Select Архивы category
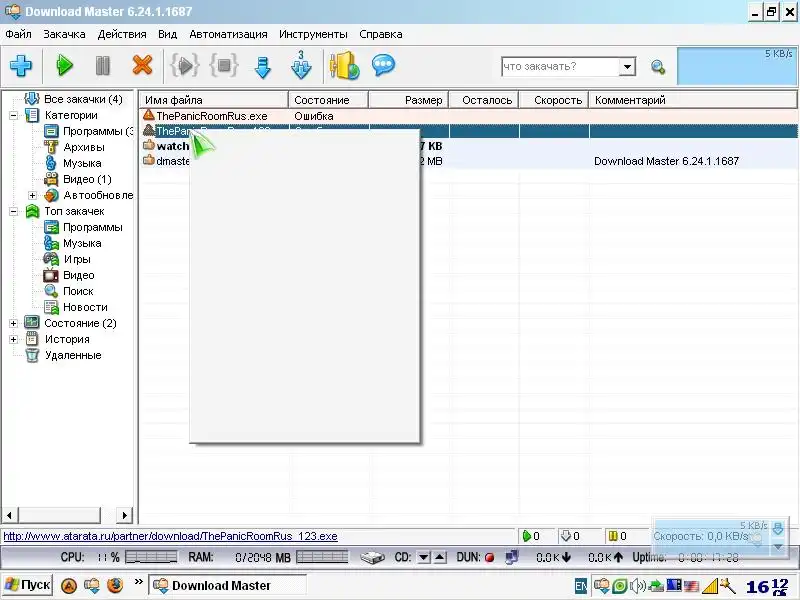Image resolution: width=800 pixels, height=600 pixels. coord(84,147)
